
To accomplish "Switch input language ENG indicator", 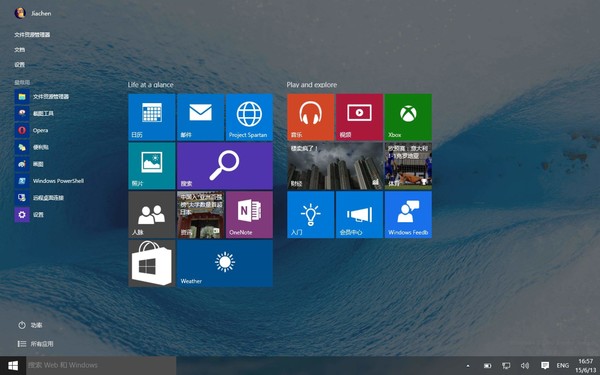I will click(x=562, y=366).
